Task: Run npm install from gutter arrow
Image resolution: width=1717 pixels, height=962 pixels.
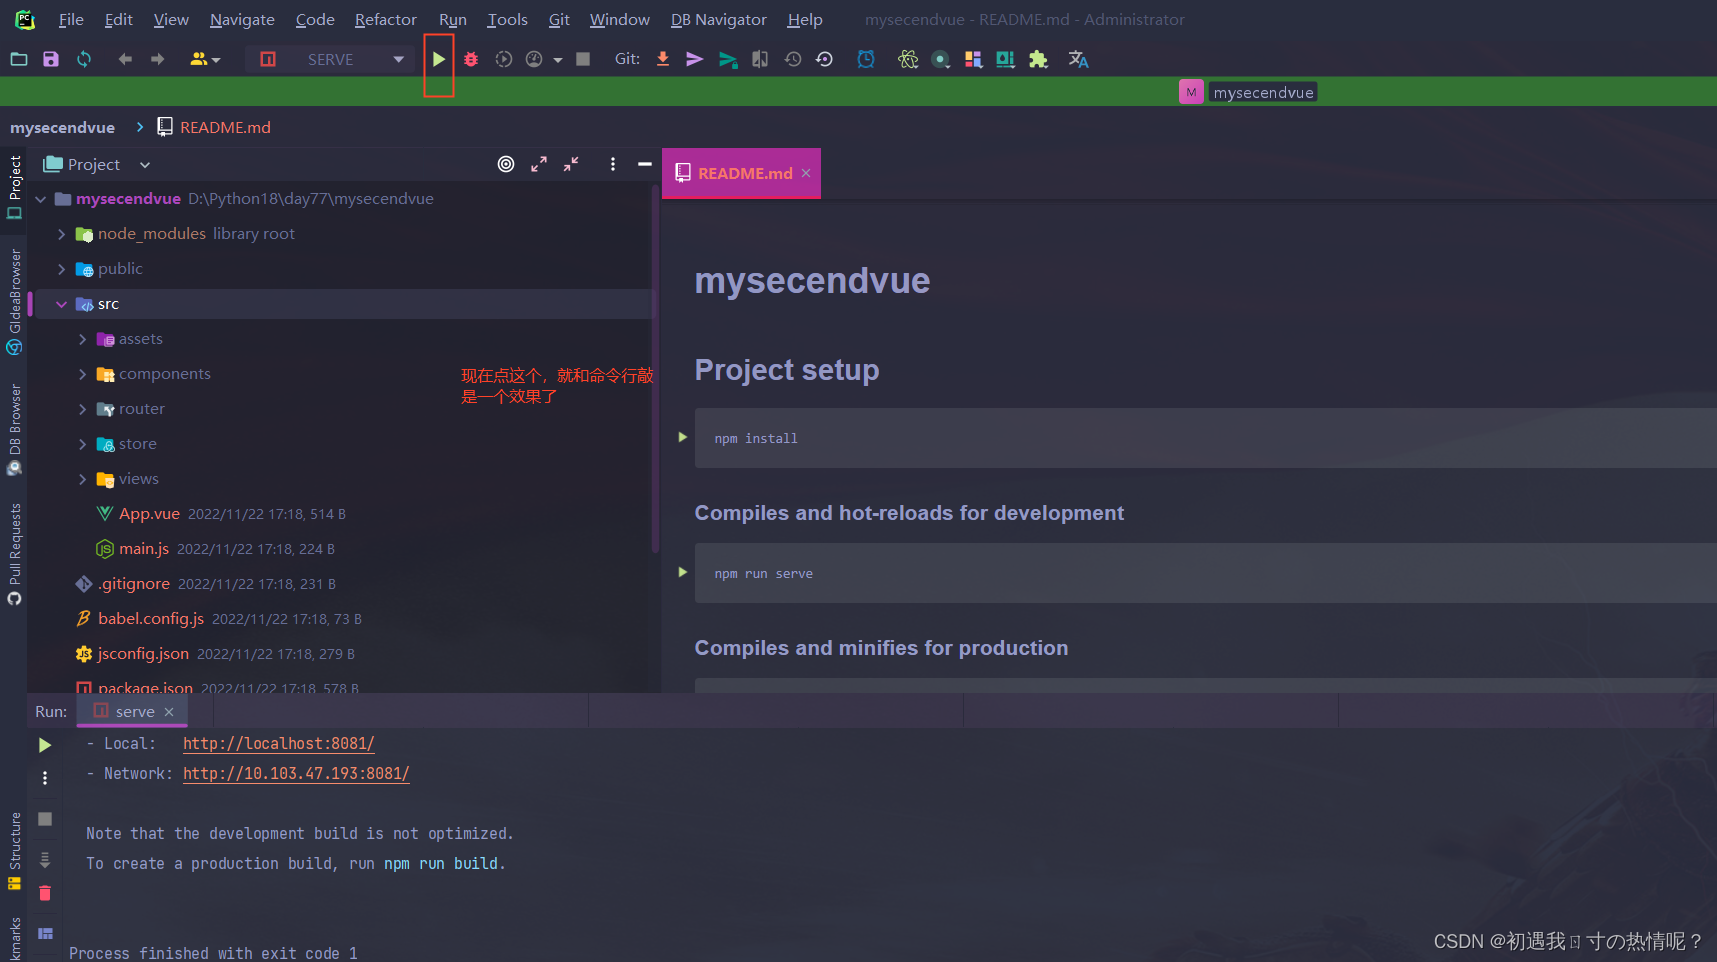Action: point(683,437)
